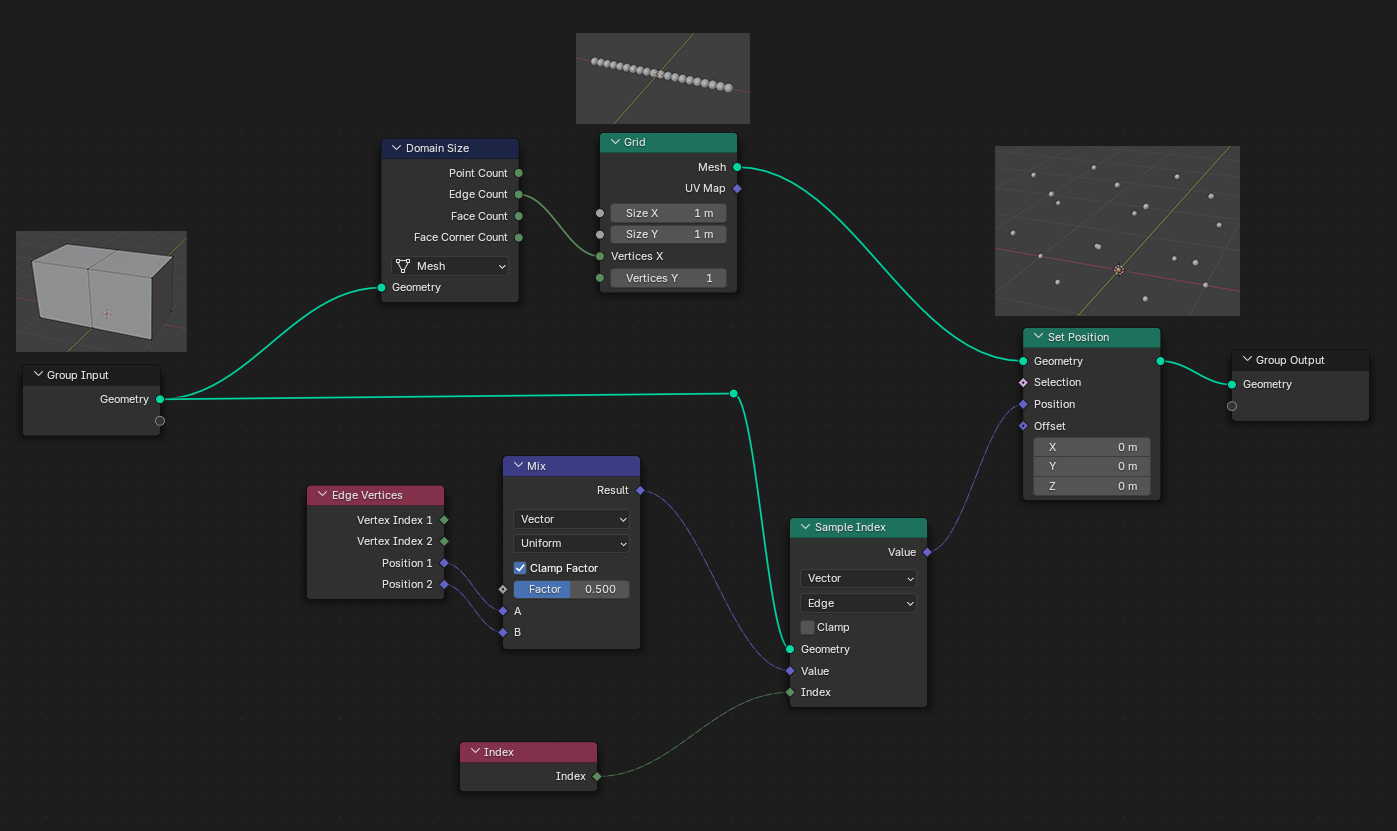Viewport: 1397px width, 831px height.
Task: Click the Size X field in Grid node
Action: 668,213
